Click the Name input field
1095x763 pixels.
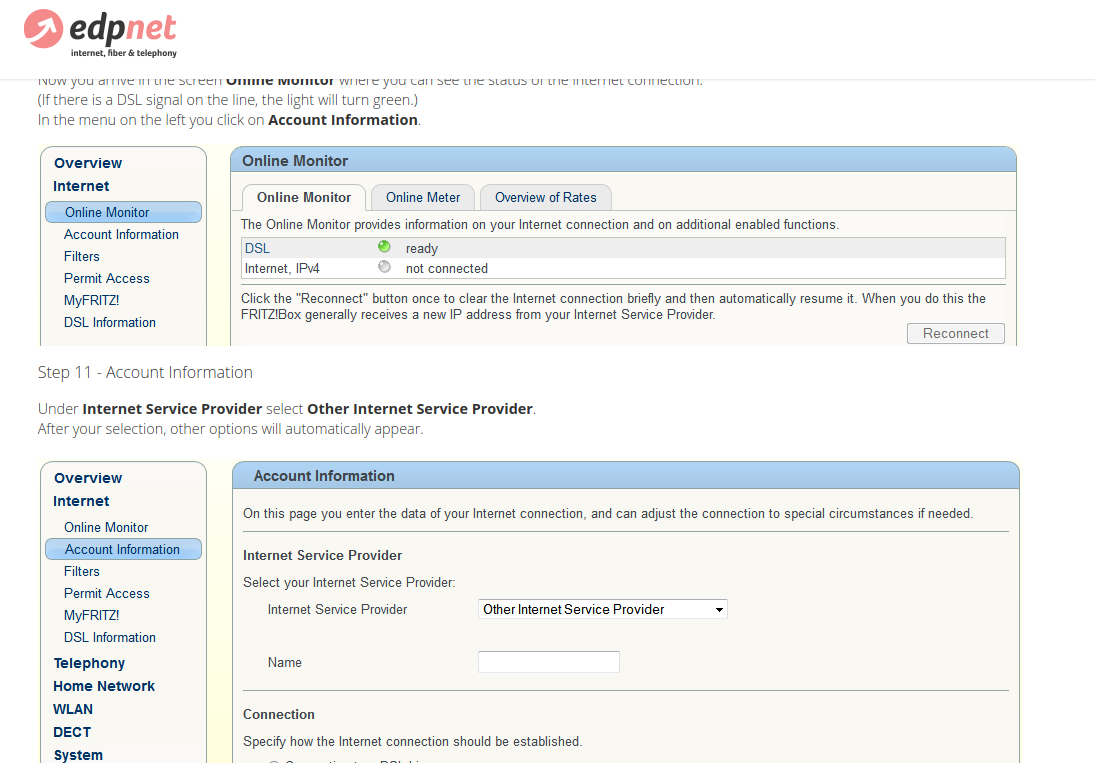pos(548,662)
